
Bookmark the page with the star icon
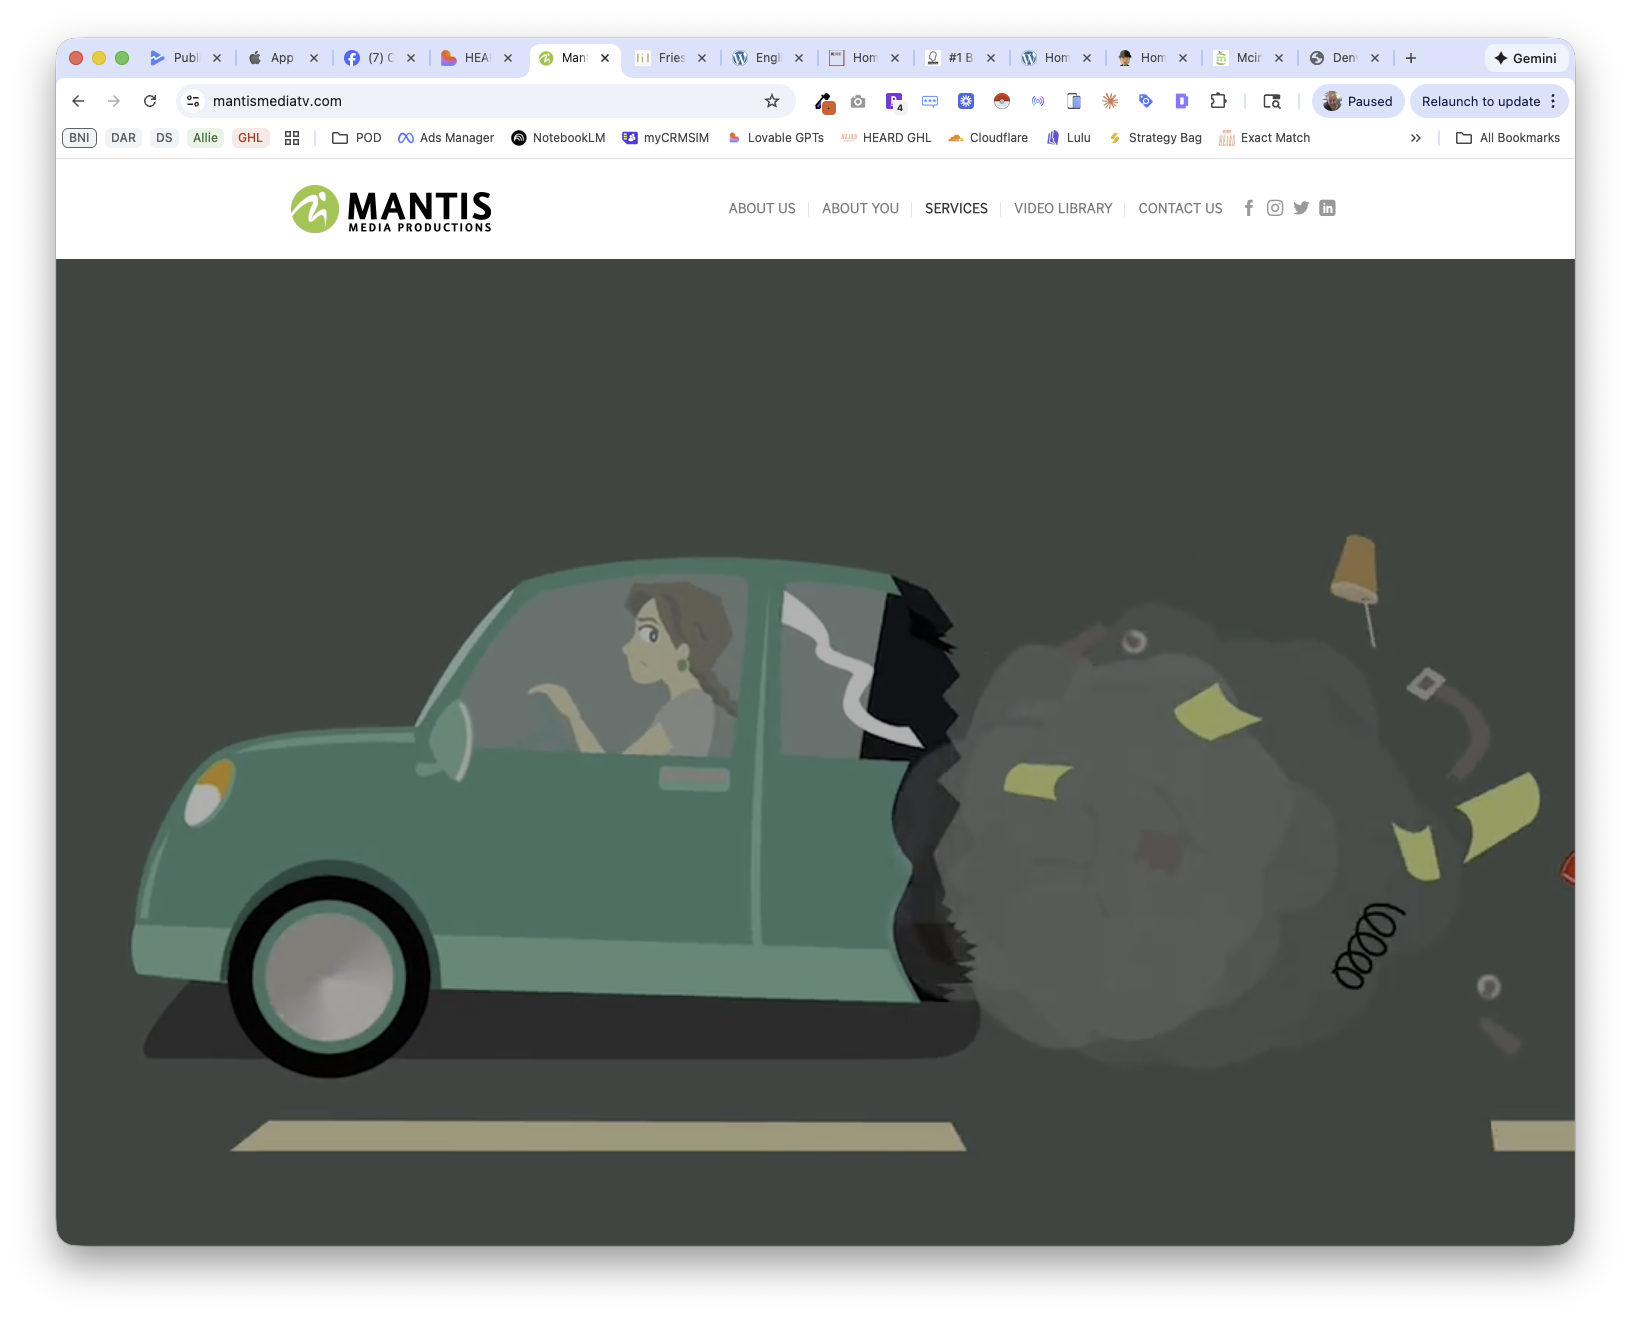pyautogui.click(x=771, y=101)
